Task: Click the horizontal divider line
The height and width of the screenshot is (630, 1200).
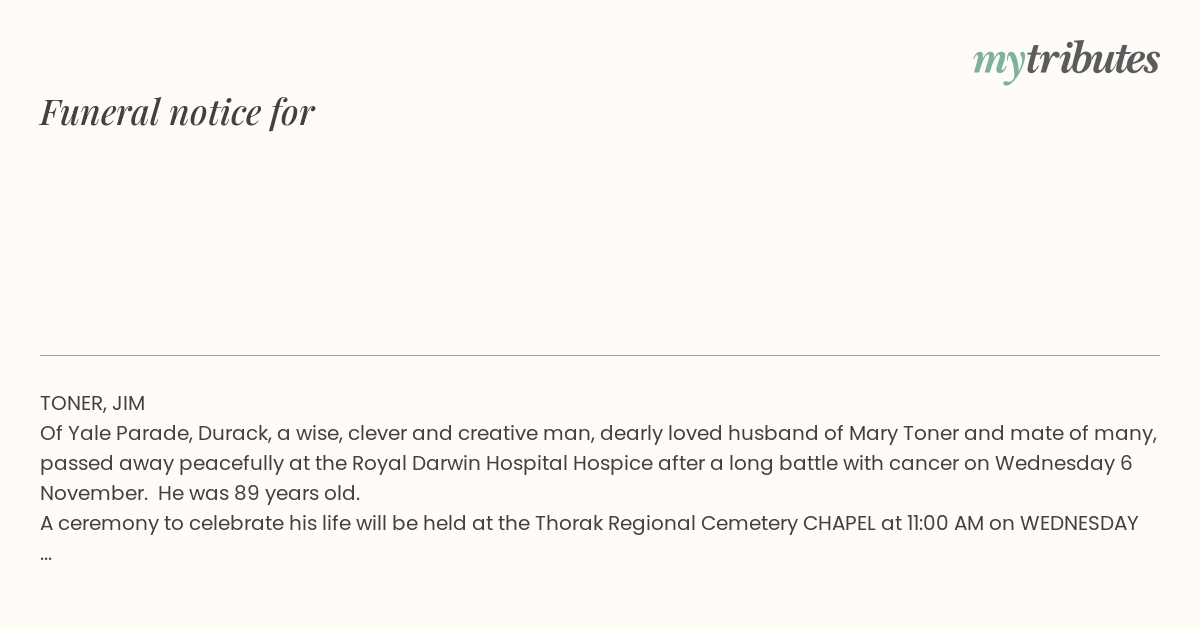Action: pos(600,355)
